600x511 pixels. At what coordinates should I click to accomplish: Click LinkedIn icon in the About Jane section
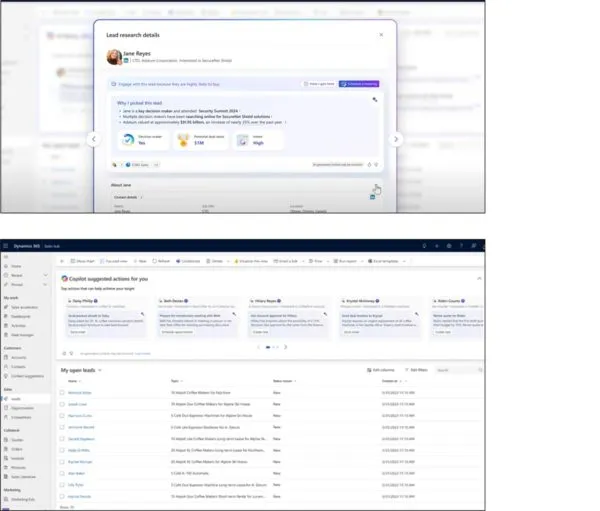pos(372,197)
